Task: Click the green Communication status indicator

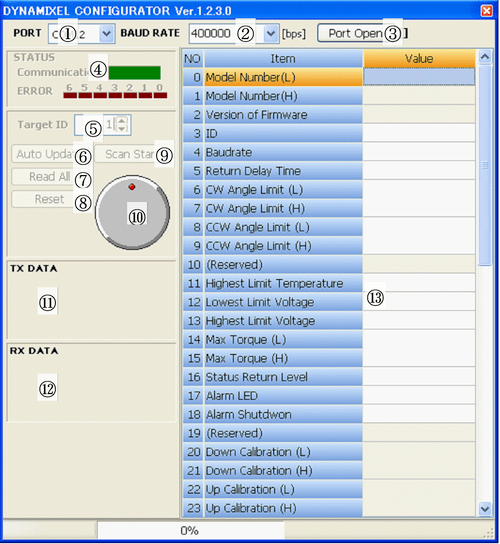Action: click(x=134, y=73)
